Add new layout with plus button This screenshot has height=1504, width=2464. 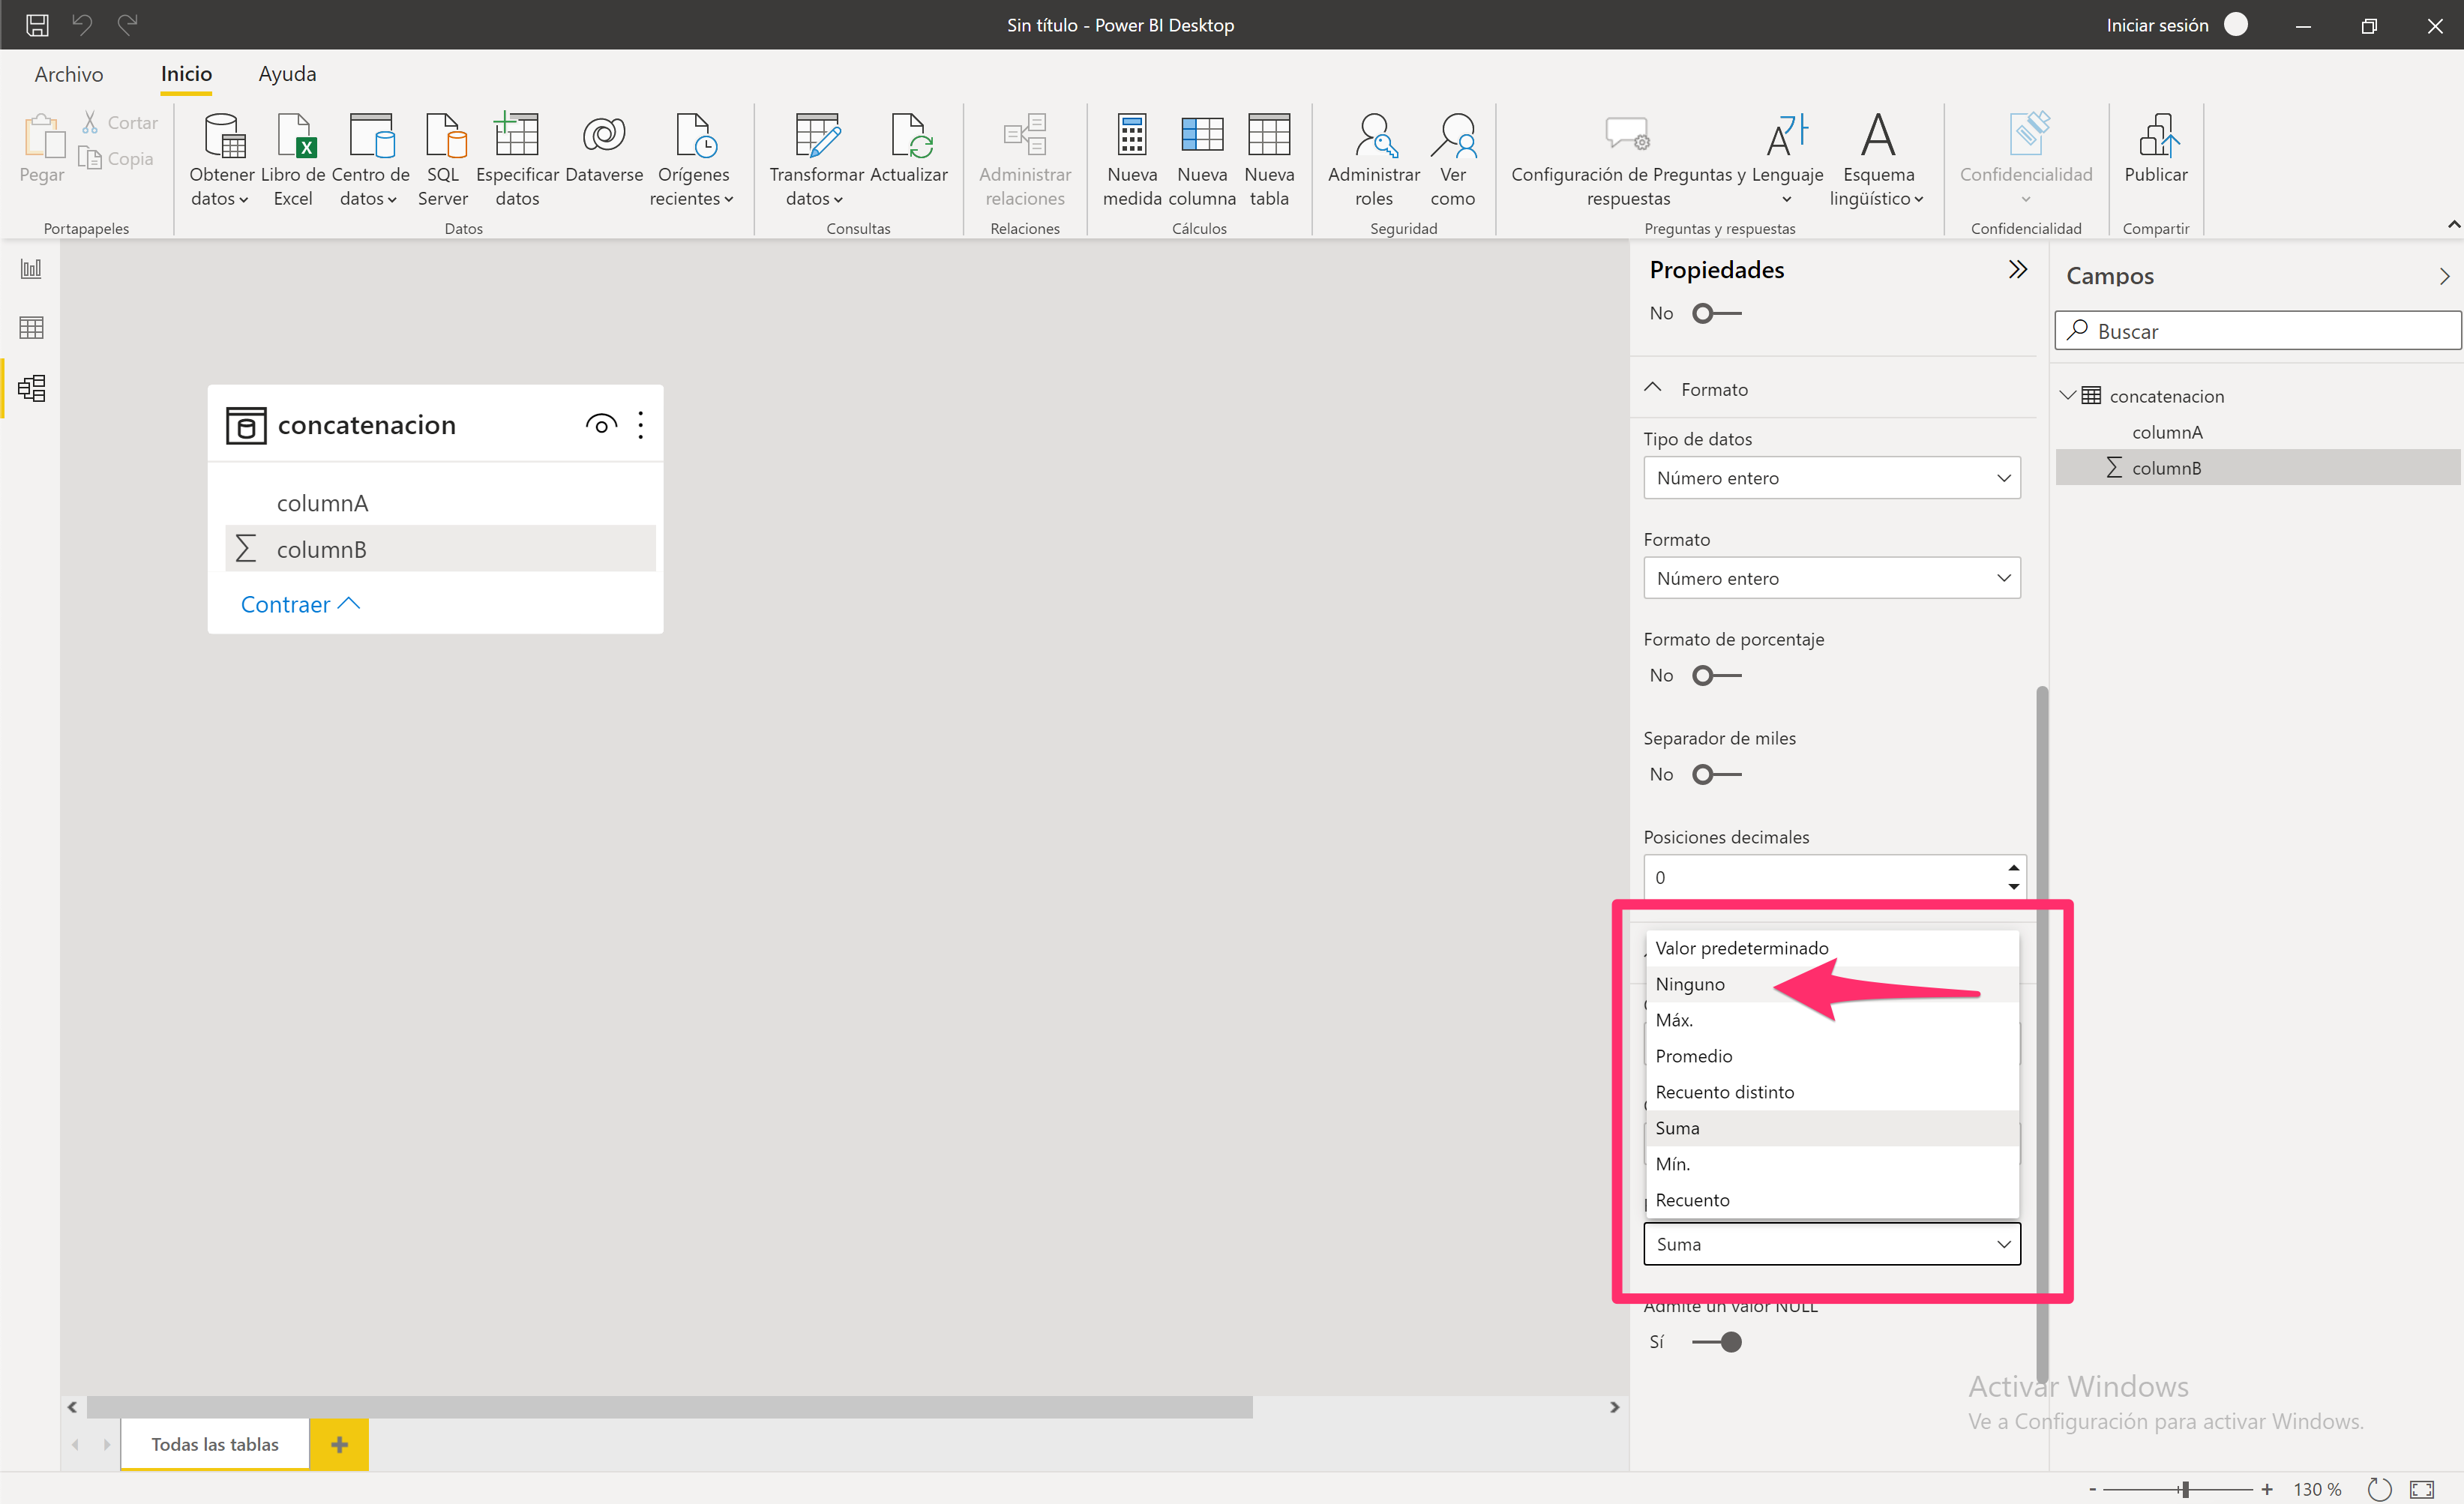(339, 1444)
